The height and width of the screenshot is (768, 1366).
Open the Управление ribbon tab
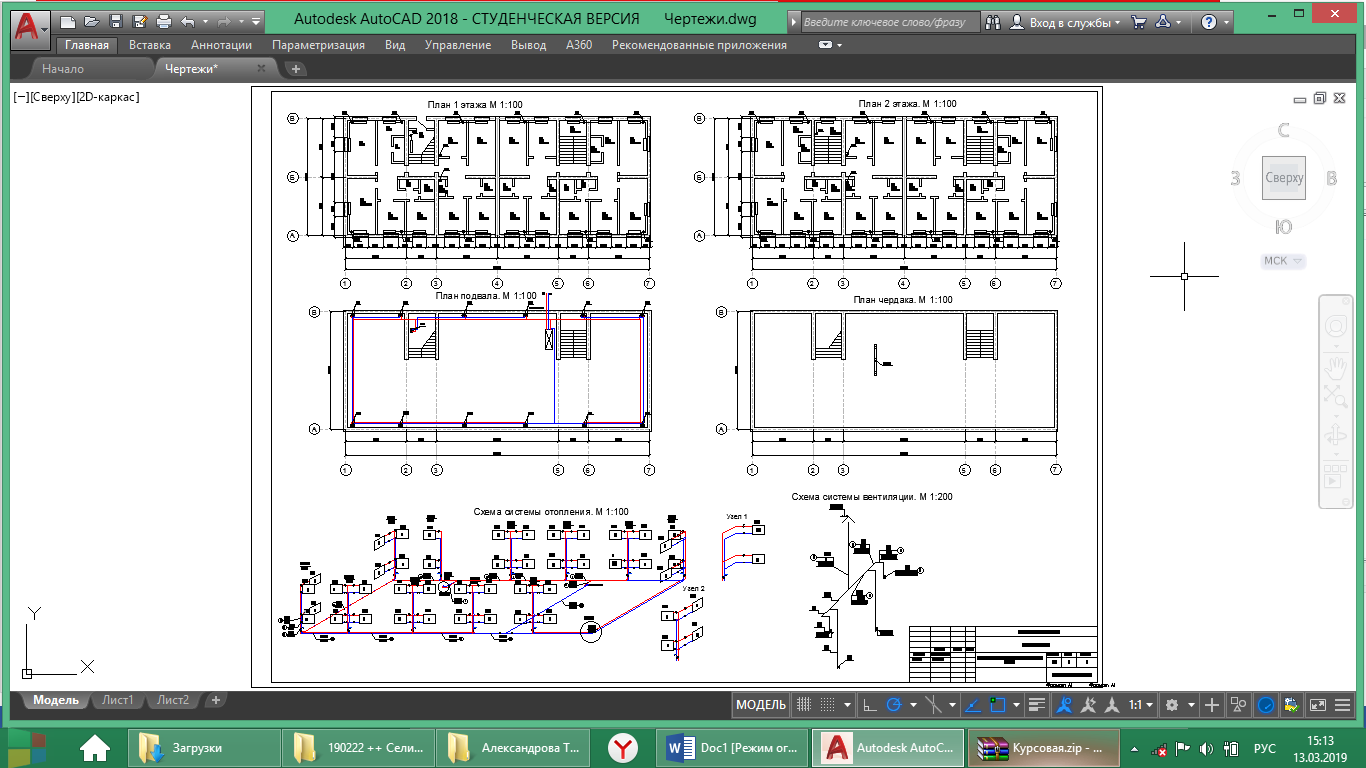coord(458,45)
